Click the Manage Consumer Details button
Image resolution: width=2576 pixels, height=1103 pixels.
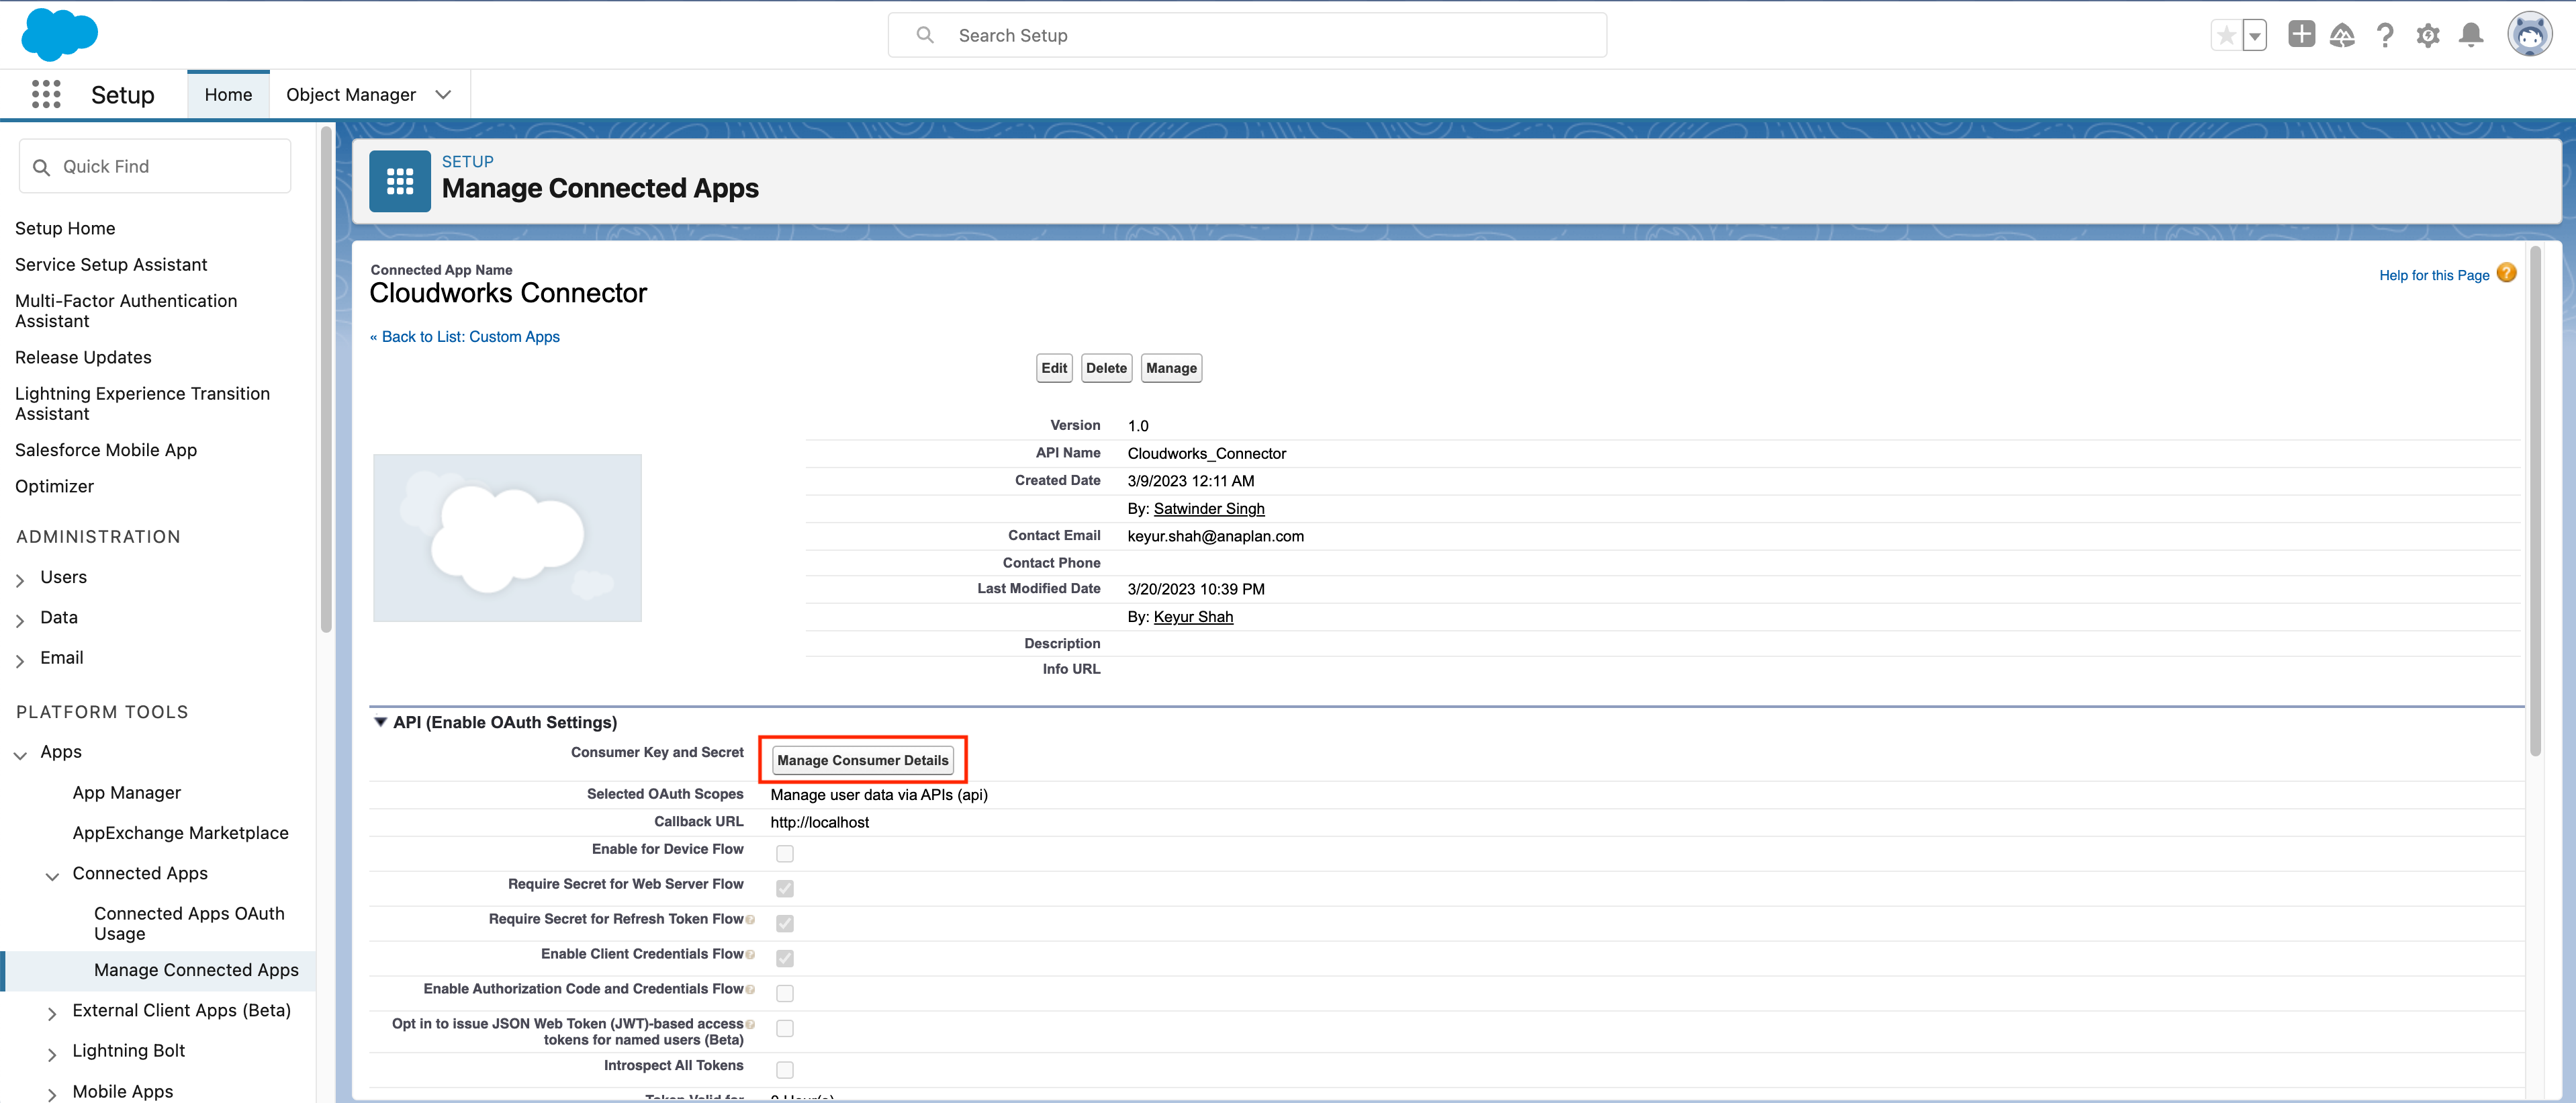862,759
